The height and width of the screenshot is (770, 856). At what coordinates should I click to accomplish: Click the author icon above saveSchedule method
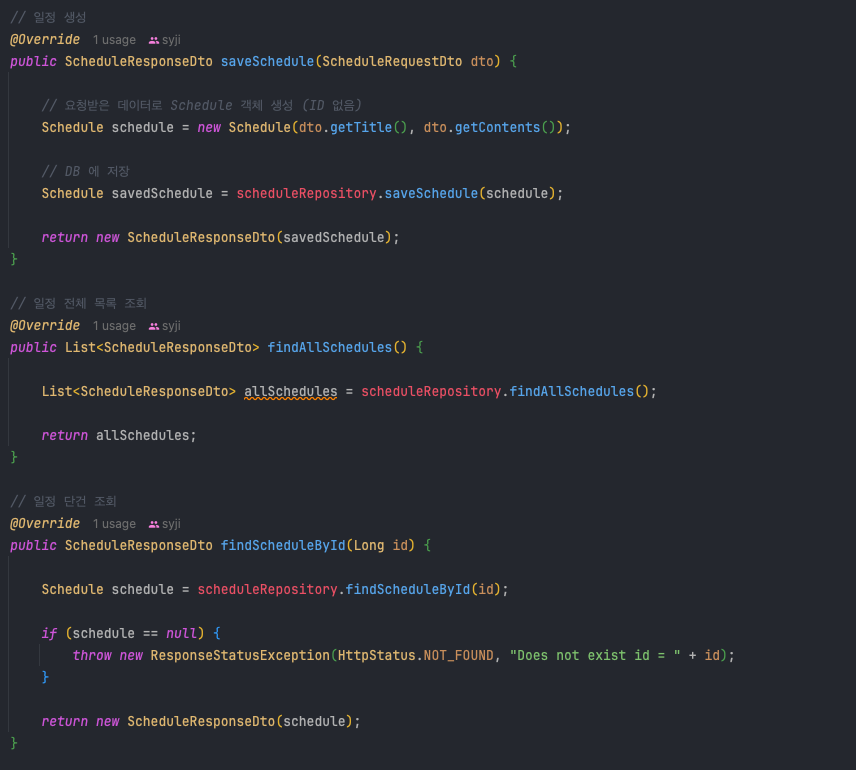(x=154, y=40)
